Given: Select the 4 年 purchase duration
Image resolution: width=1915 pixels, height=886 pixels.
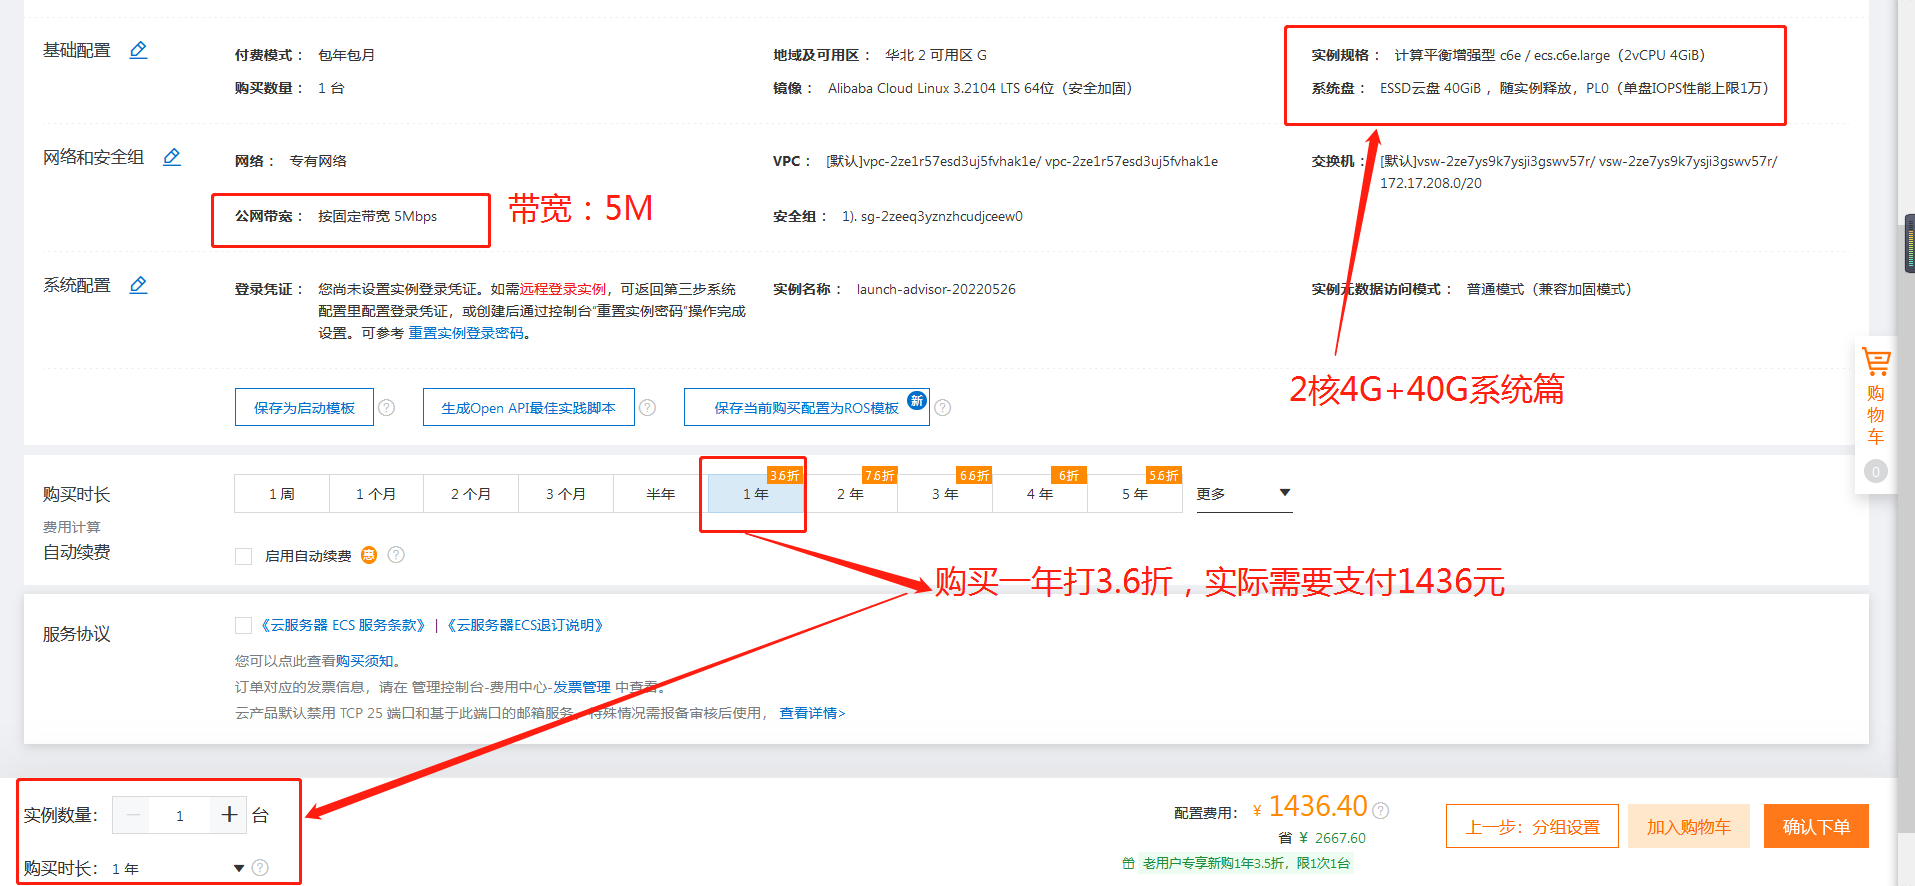Looking at the screenshot, I should pos(1040,494).
